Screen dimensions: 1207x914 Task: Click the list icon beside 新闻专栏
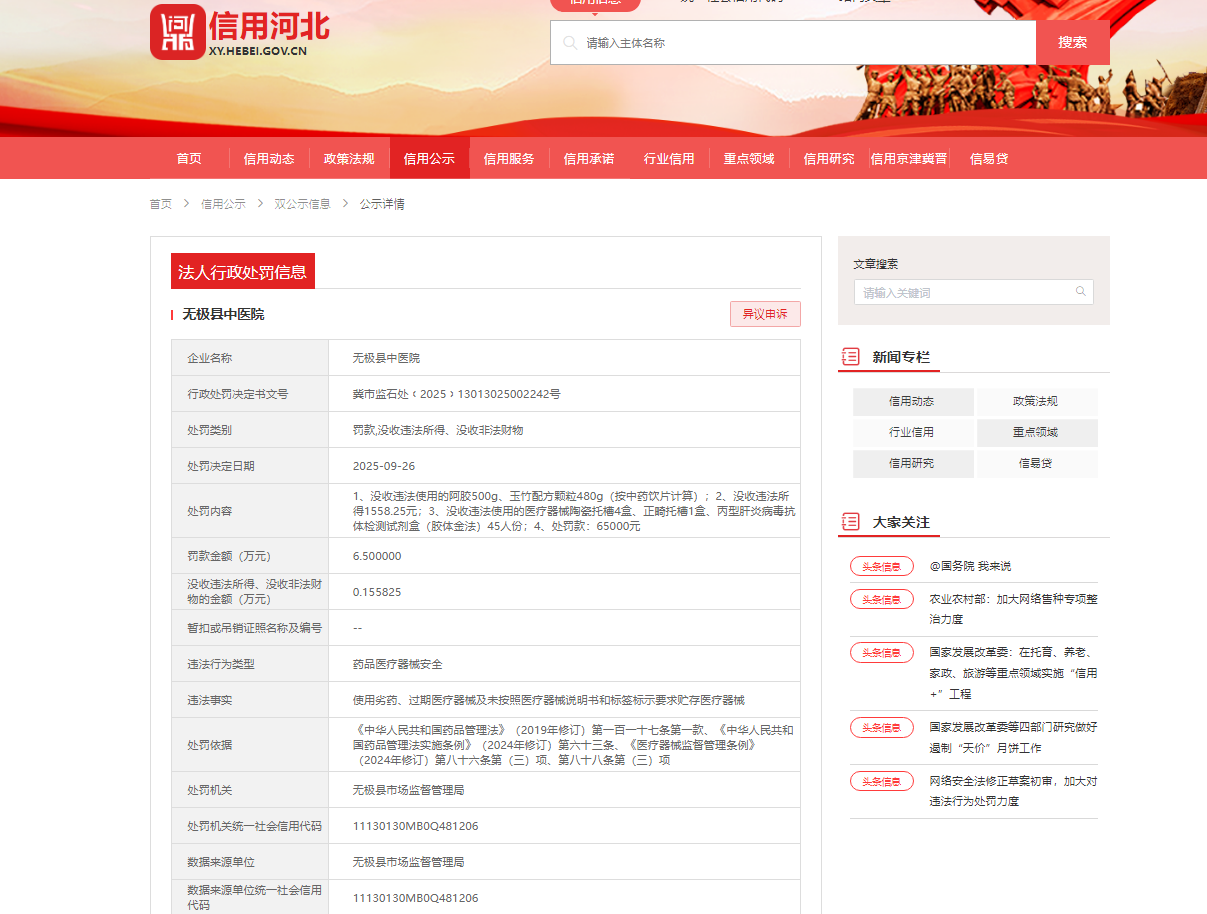(x=851, y=357)
